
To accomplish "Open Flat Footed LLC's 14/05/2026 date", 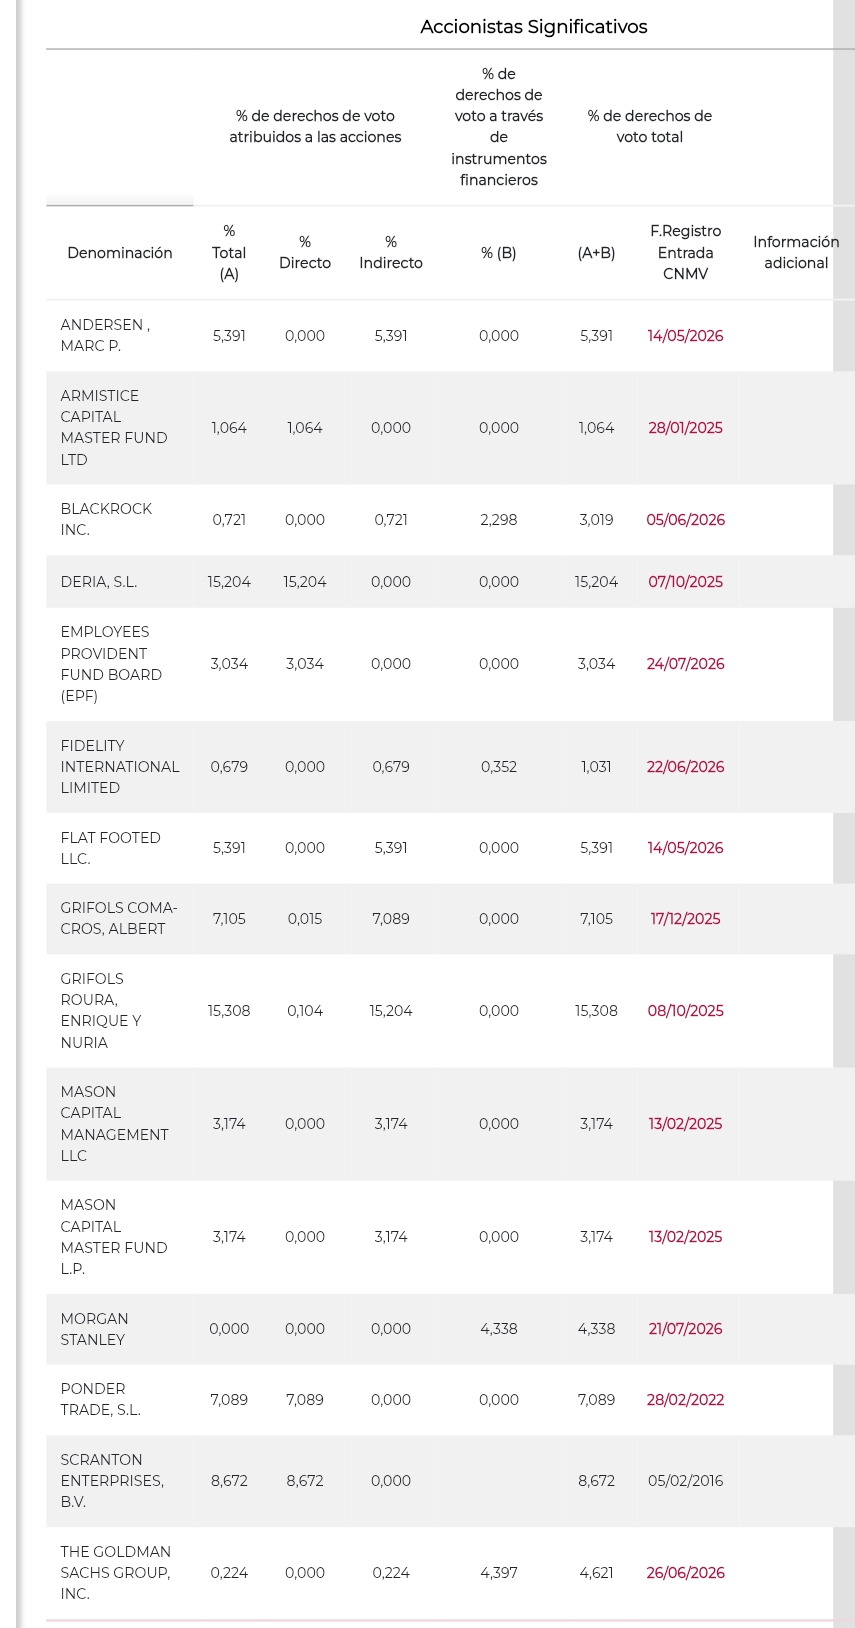I will (685, 848).
